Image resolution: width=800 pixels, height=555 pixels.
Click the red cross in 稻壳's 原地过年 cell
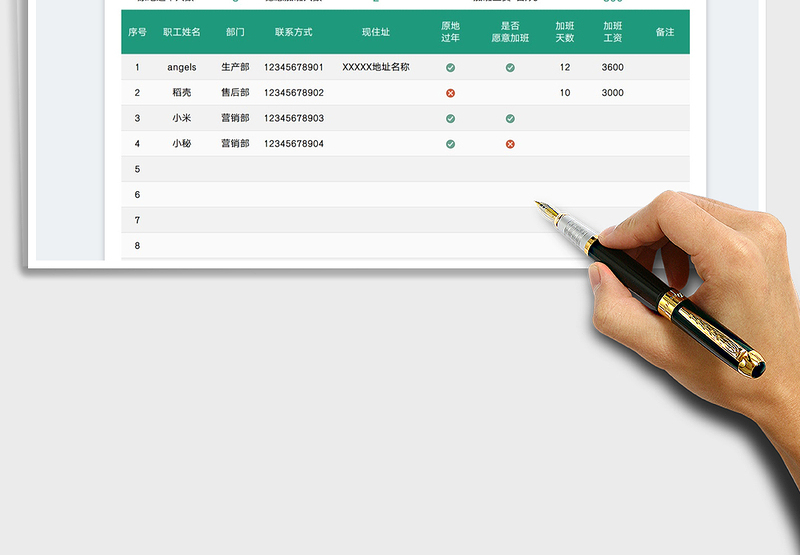click(x=450, y=93)
